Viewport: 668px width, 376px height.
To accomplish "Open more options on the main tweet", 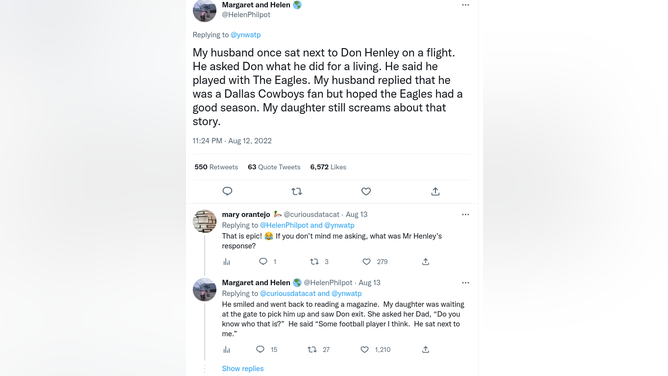I will pos(465,5).
